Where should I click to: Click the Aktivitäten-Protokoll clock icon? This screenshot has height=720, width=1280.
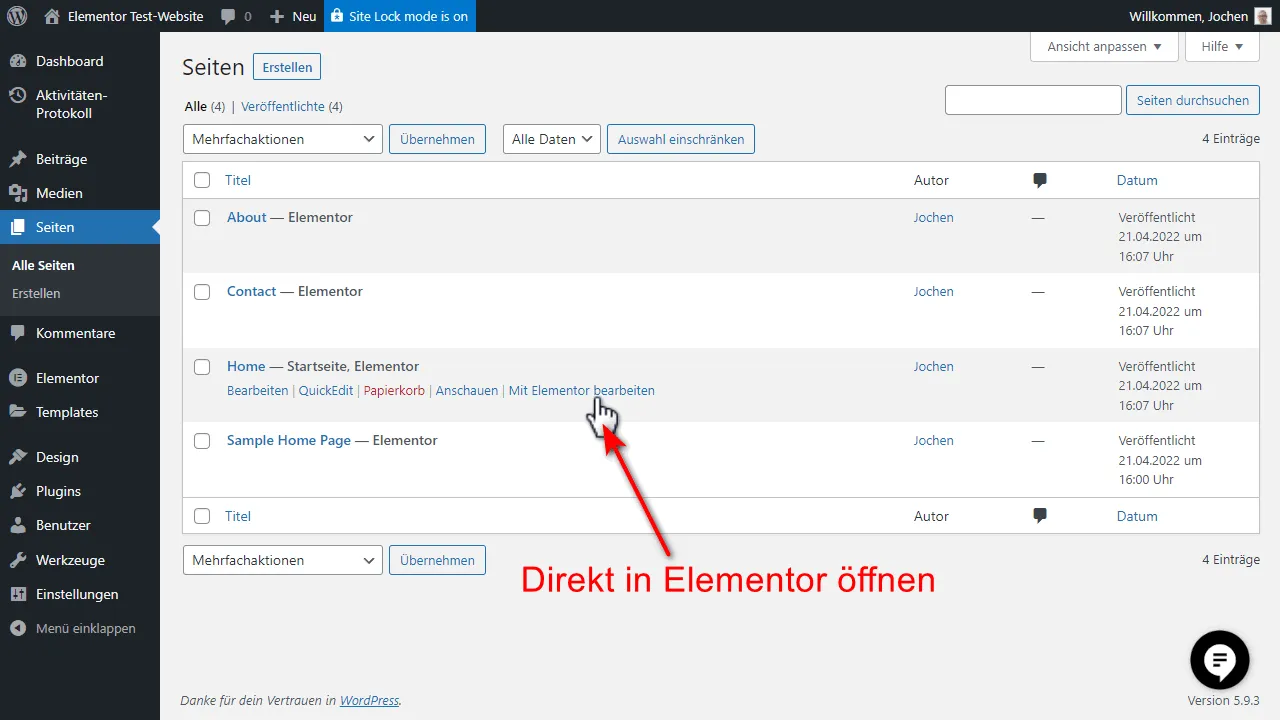click(18, 96)
